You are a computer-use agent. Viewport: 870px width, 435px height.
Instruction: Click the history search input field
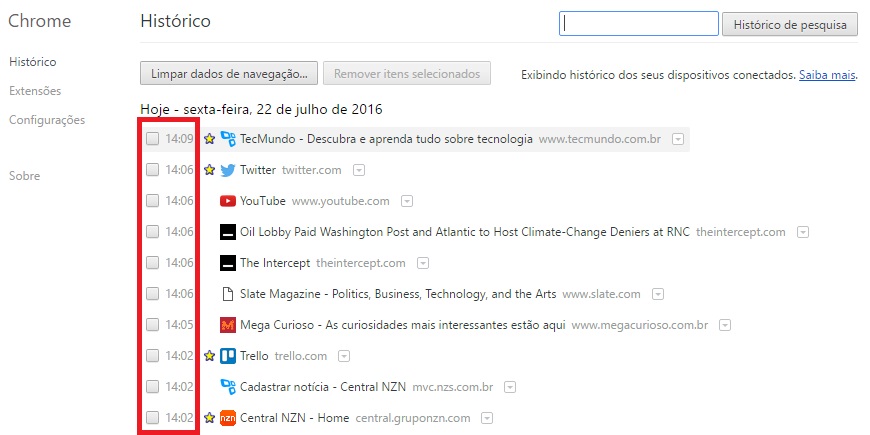[639, 24]
